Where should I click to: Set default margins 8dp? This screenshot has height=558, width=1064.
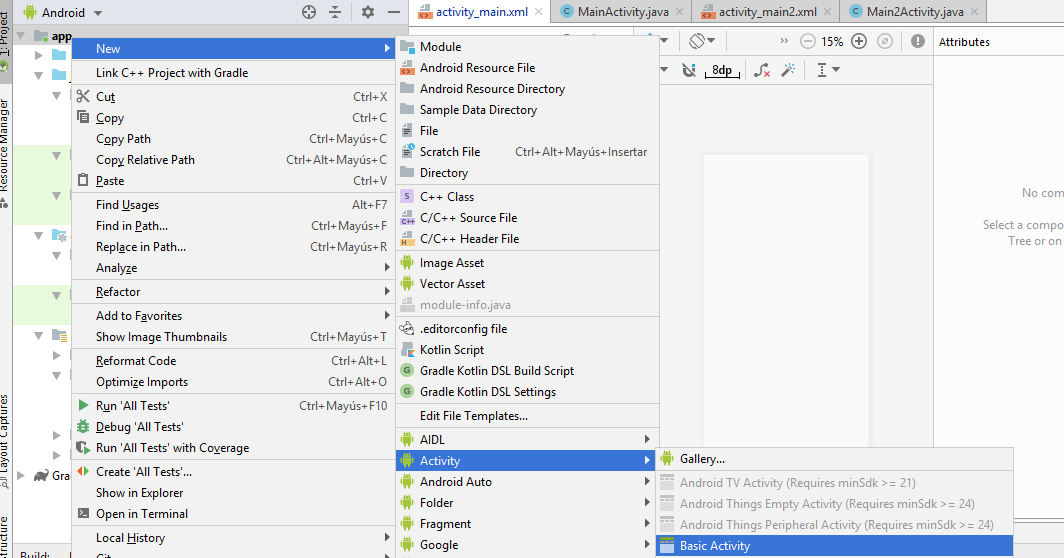[x=722, y=70]
